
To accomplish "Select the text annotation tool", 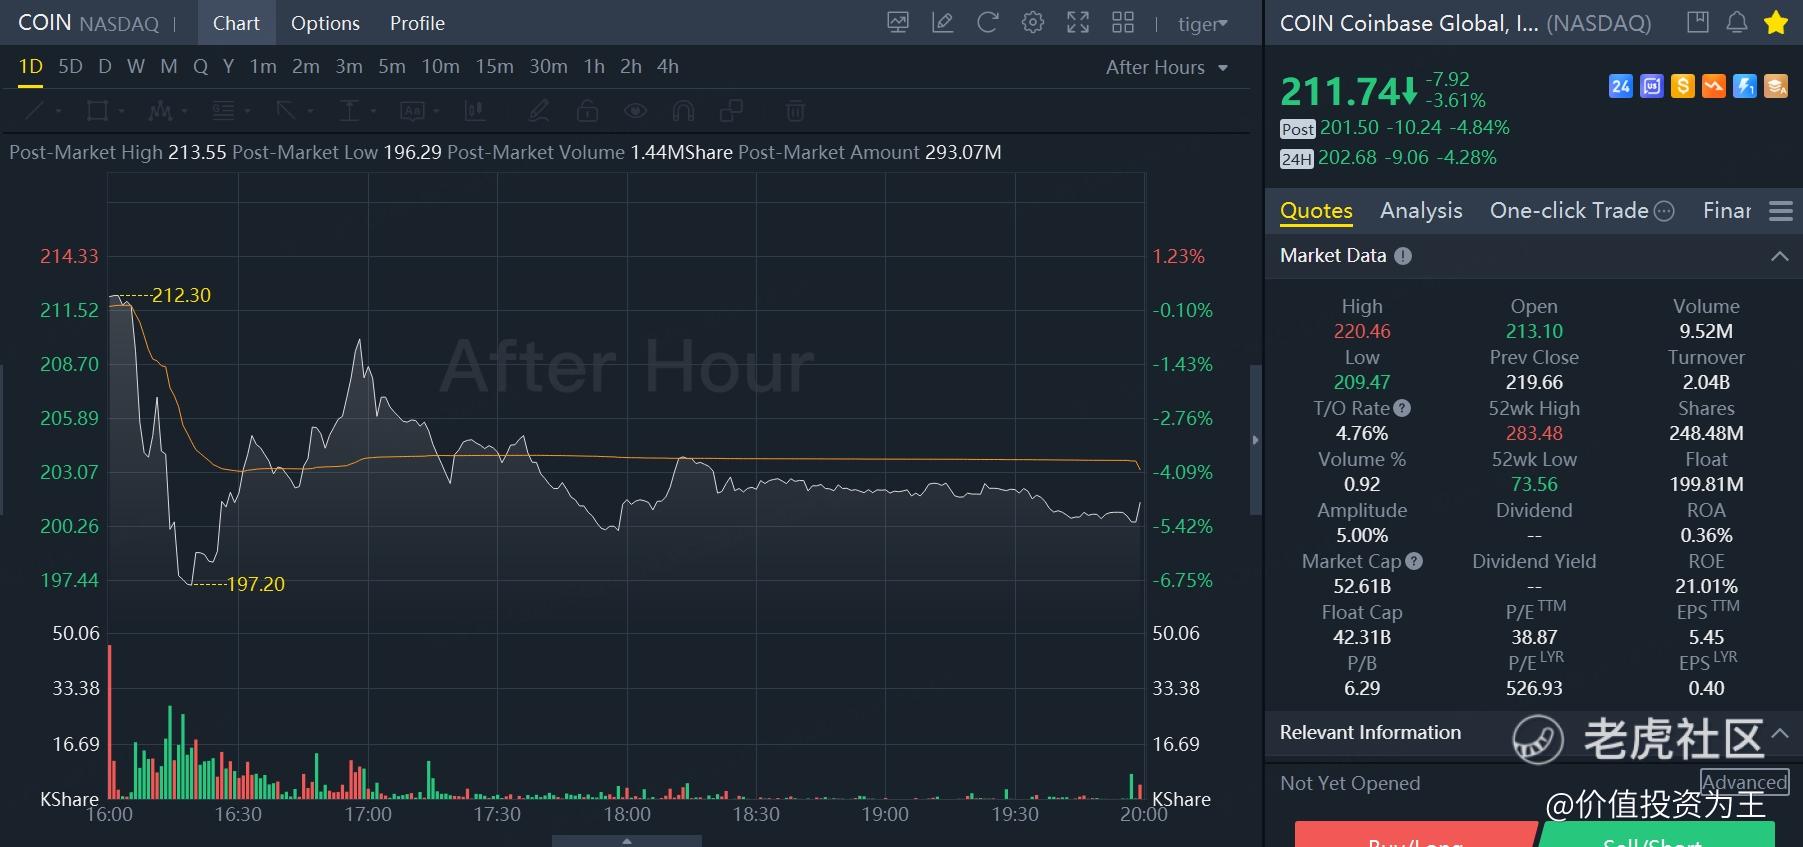I will click(412, 111).
